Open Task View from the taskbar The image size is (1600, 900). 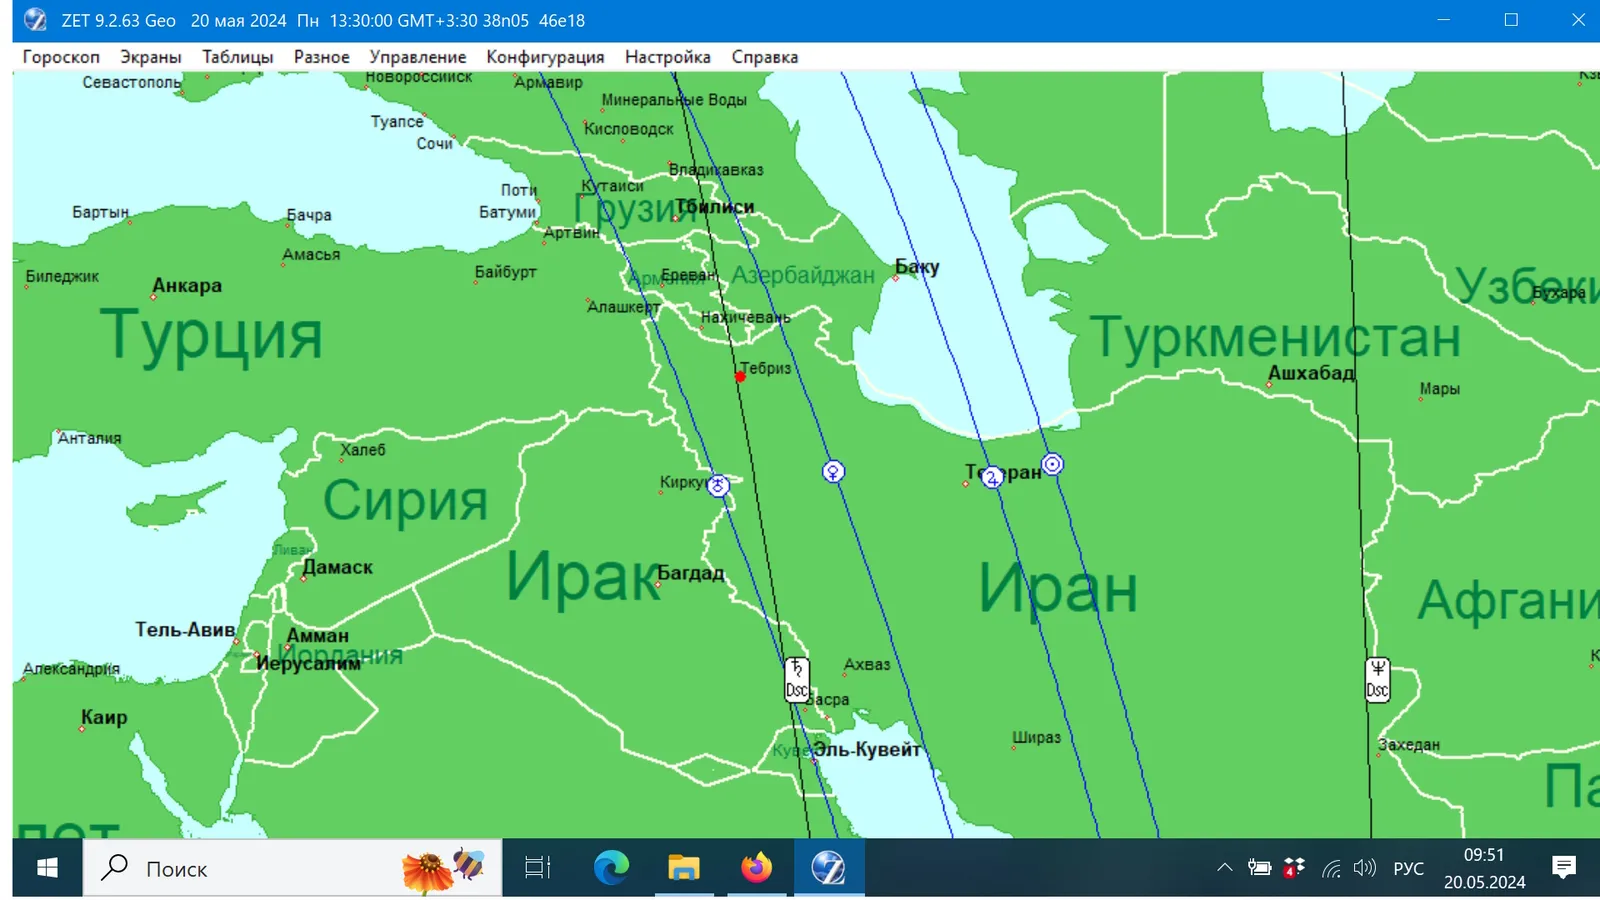pyautogui.click(x=538, y=868)
